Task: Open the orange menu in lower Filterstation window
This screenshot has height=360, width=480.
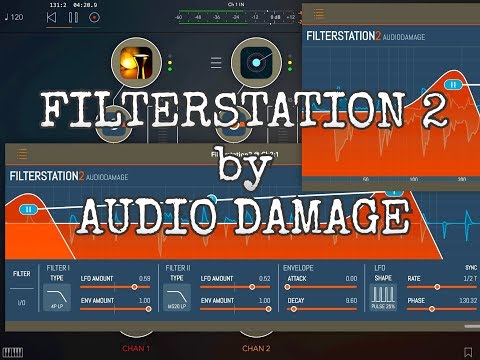Action: click(22, 154)
